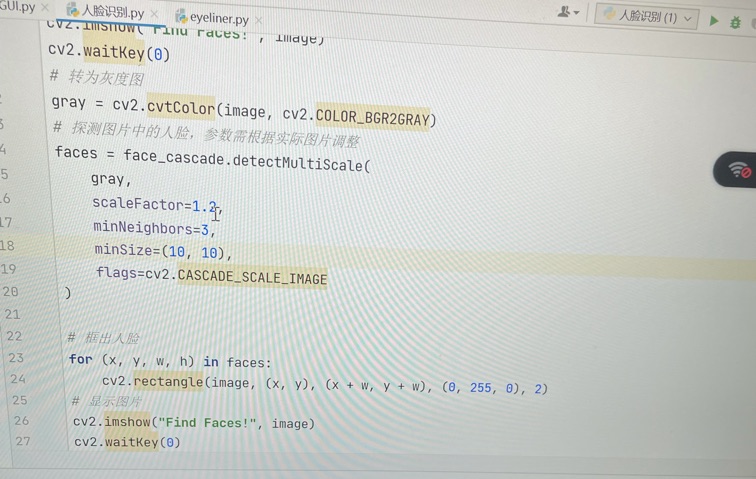756x479 pixels.
Task: Click the comment # 显示图片
Action: click(107, 401)
